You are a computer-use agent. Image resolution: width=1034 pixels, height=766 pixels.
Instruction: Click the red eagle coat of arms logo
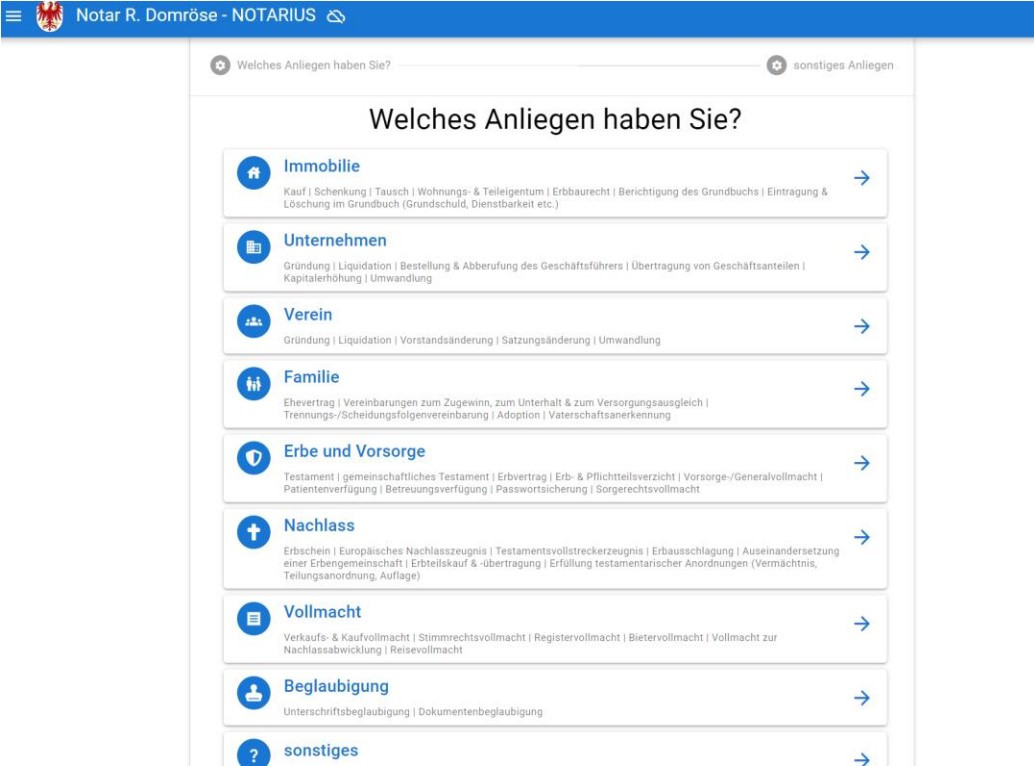point(49,17)
